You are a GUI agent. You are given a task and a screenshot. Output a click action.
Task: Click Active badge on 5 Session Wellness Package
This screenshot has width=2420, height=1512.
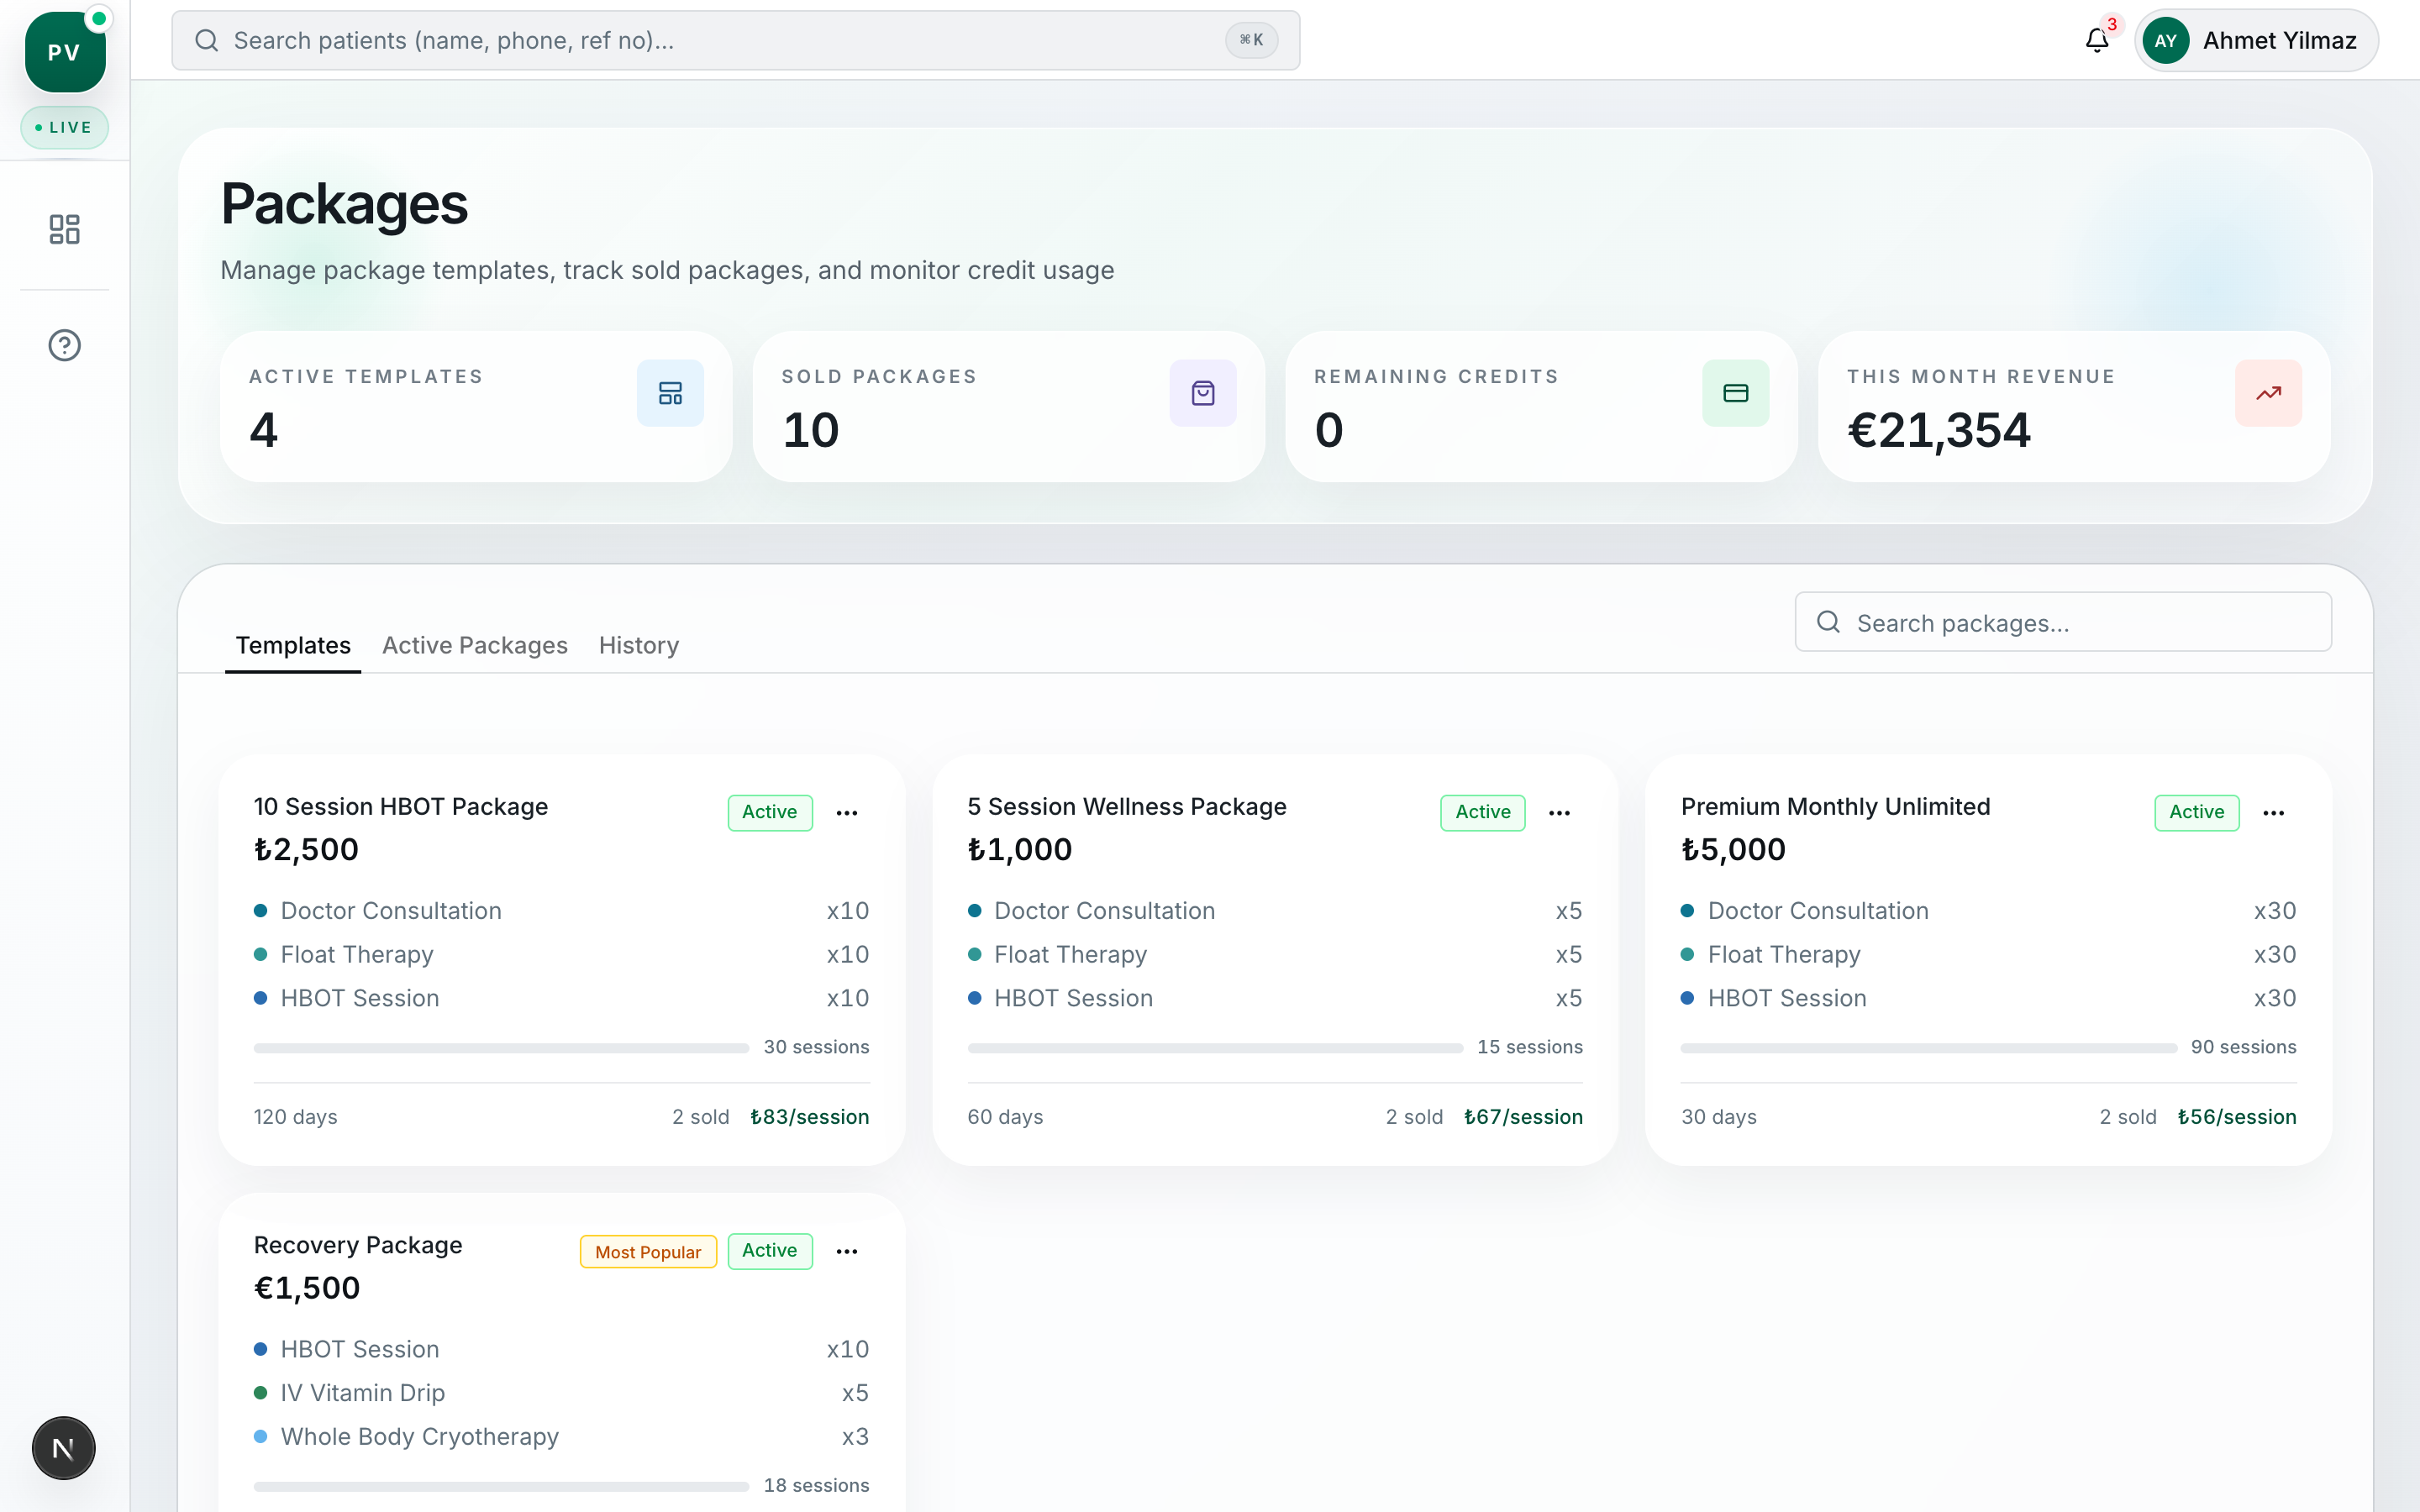pos(1483,812)
